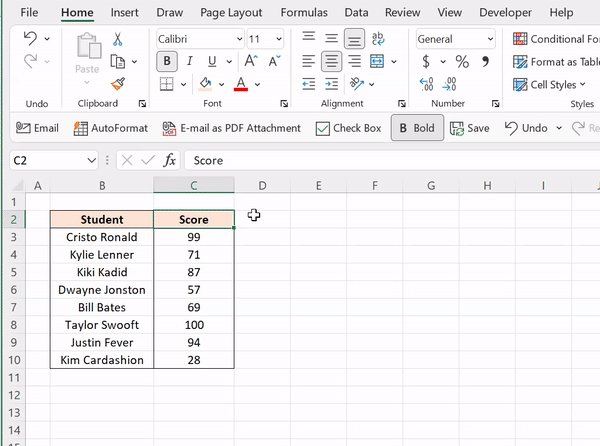Screen dimensions: 600x446
Task: Expand Name Box dropdown arrow
Action: click(x=91, y=160)
